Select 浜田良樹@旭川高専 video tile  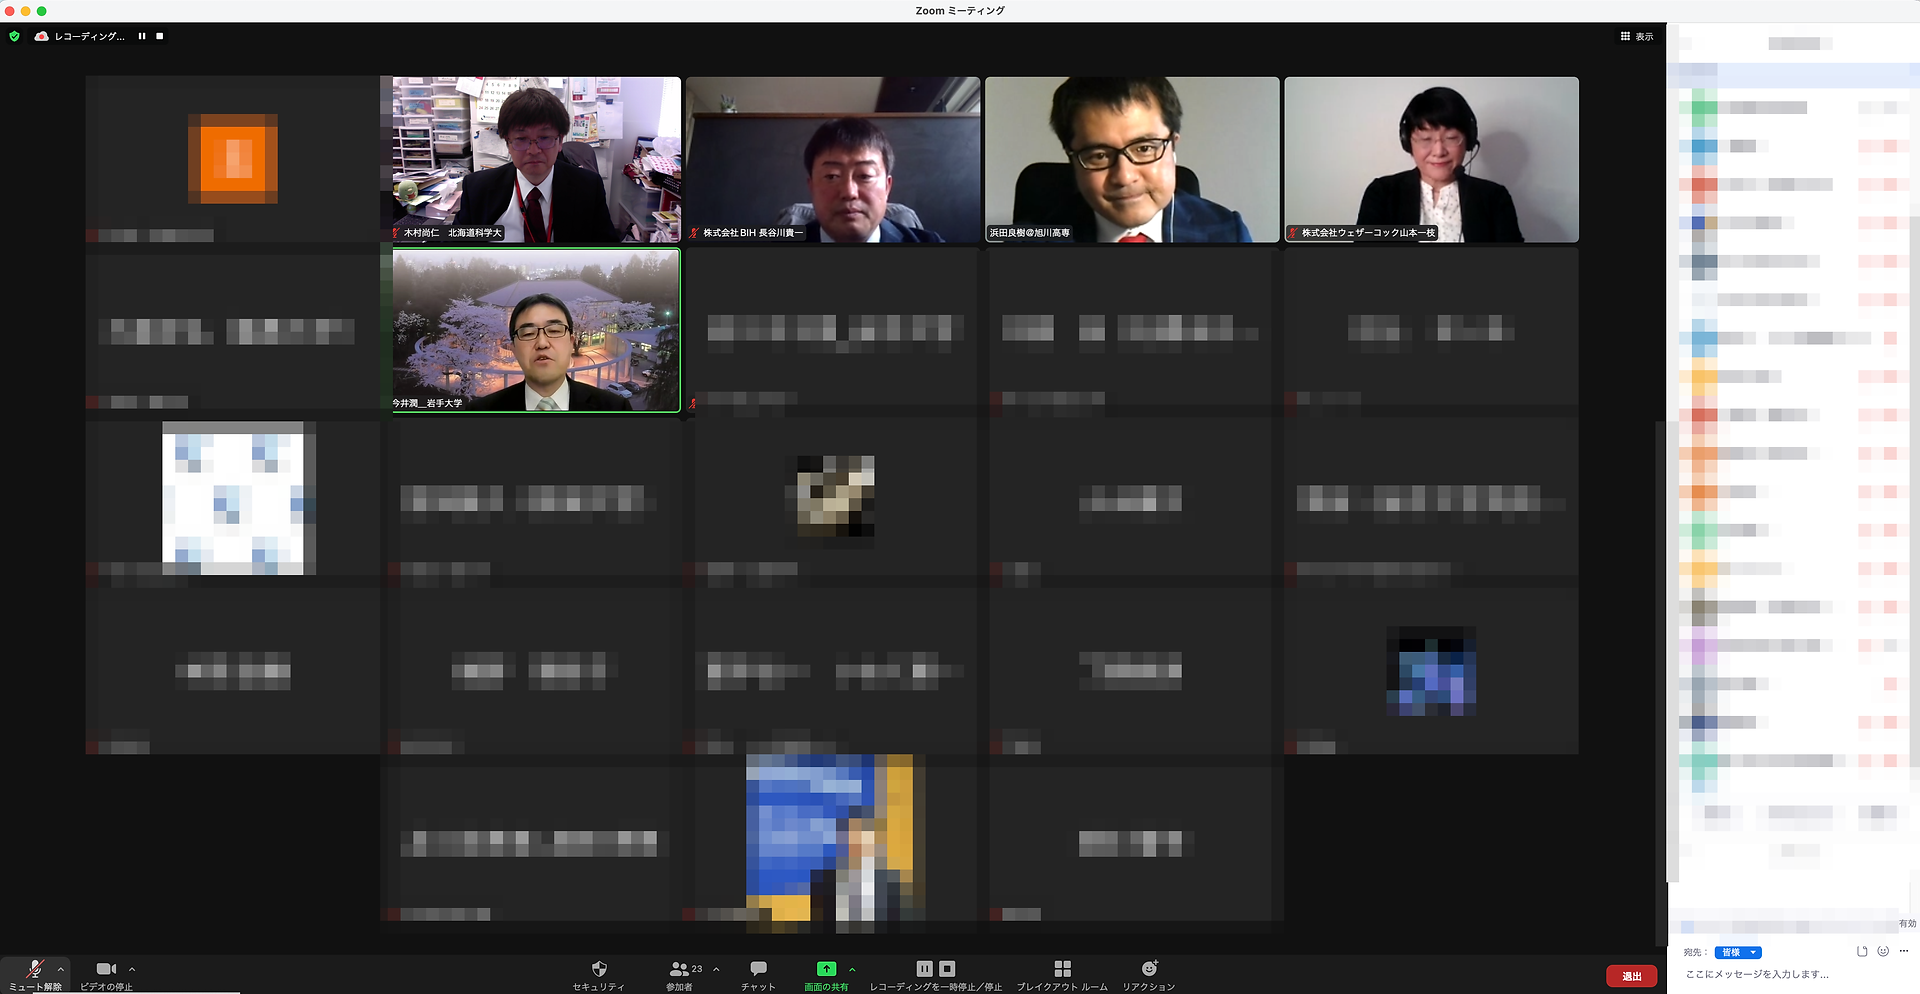[1132, 160]
